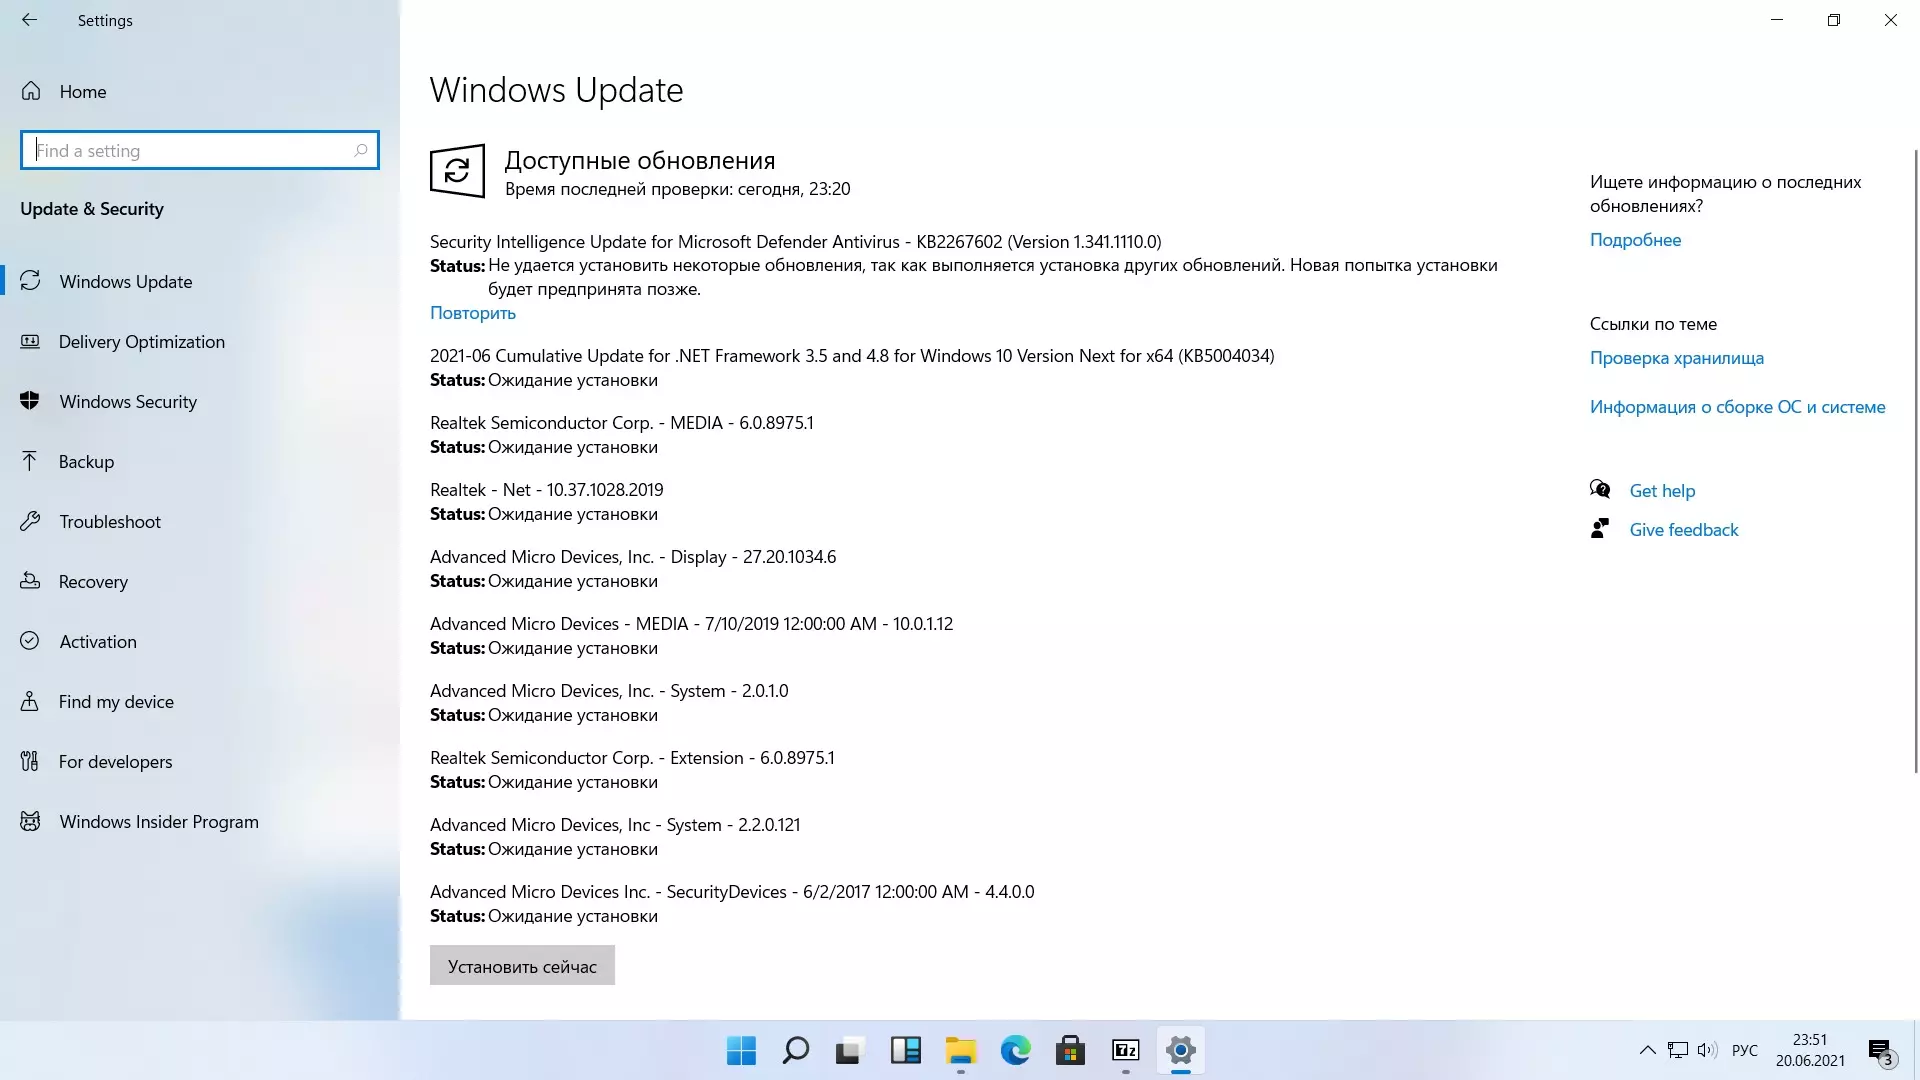The width and height of the screenshot is (1920, 1080).
Task: Click the Give feedback person icon
Action: (1600, 528)
